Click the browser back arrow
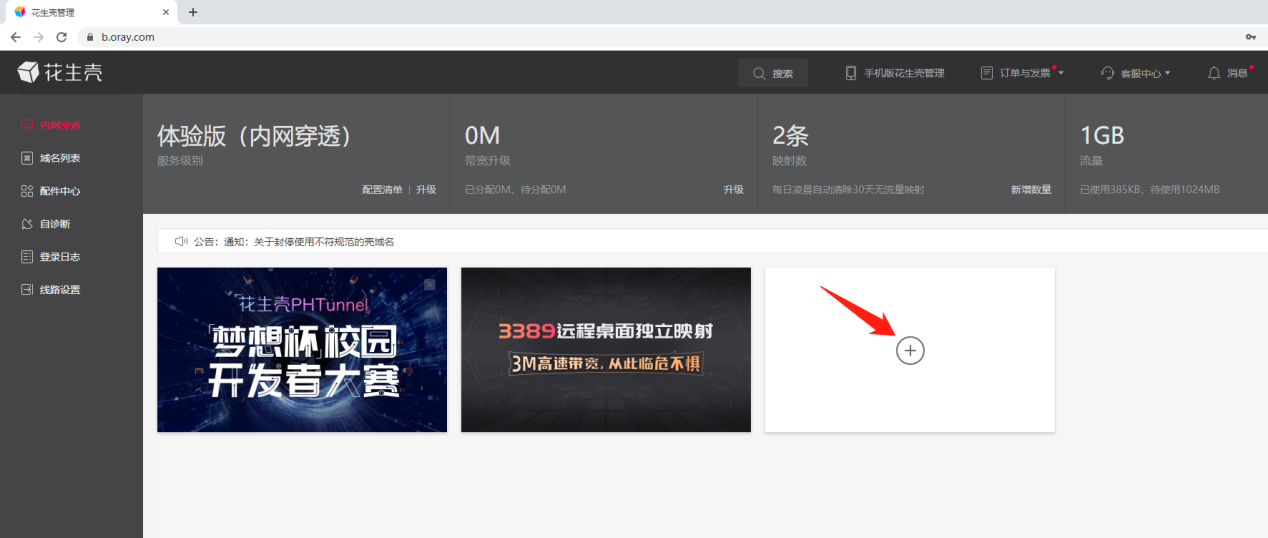Viewport: 1268px width, 538px height. 15,37
